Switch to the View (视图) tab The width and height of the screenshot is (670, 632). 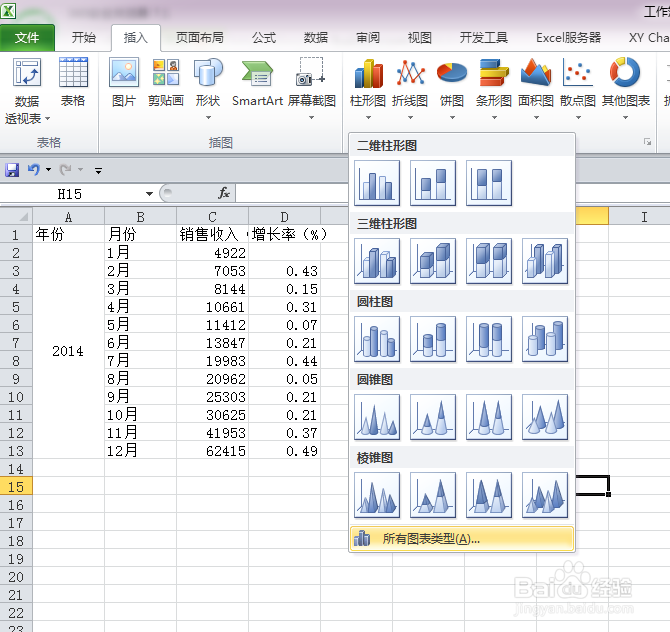pyautogui.click(x=420, y=38)
